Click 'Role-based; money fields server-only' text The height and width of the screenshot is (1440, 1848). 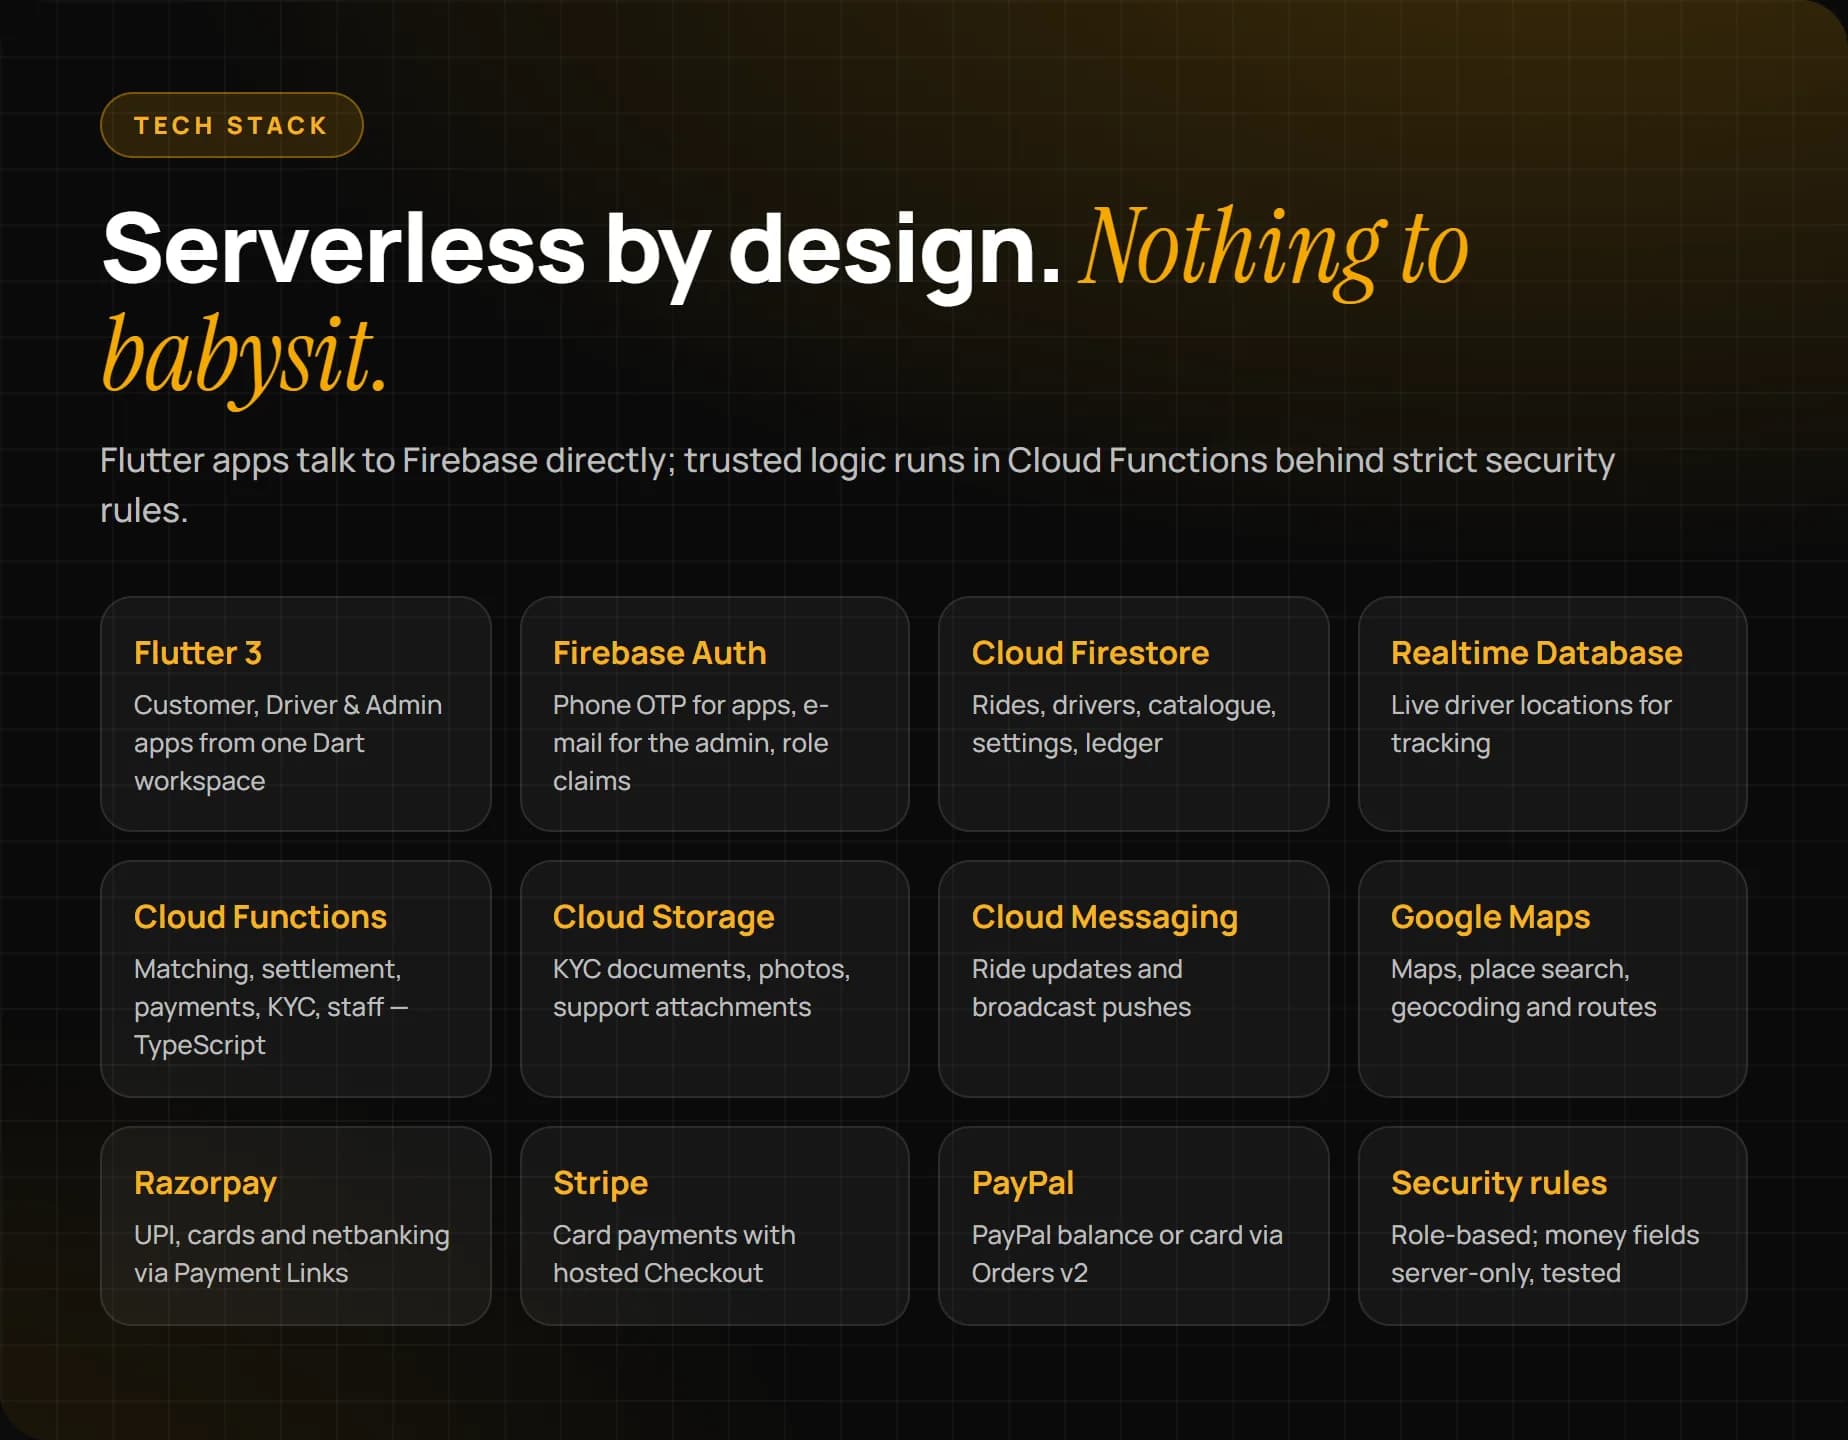[x=1545, y=1254]
